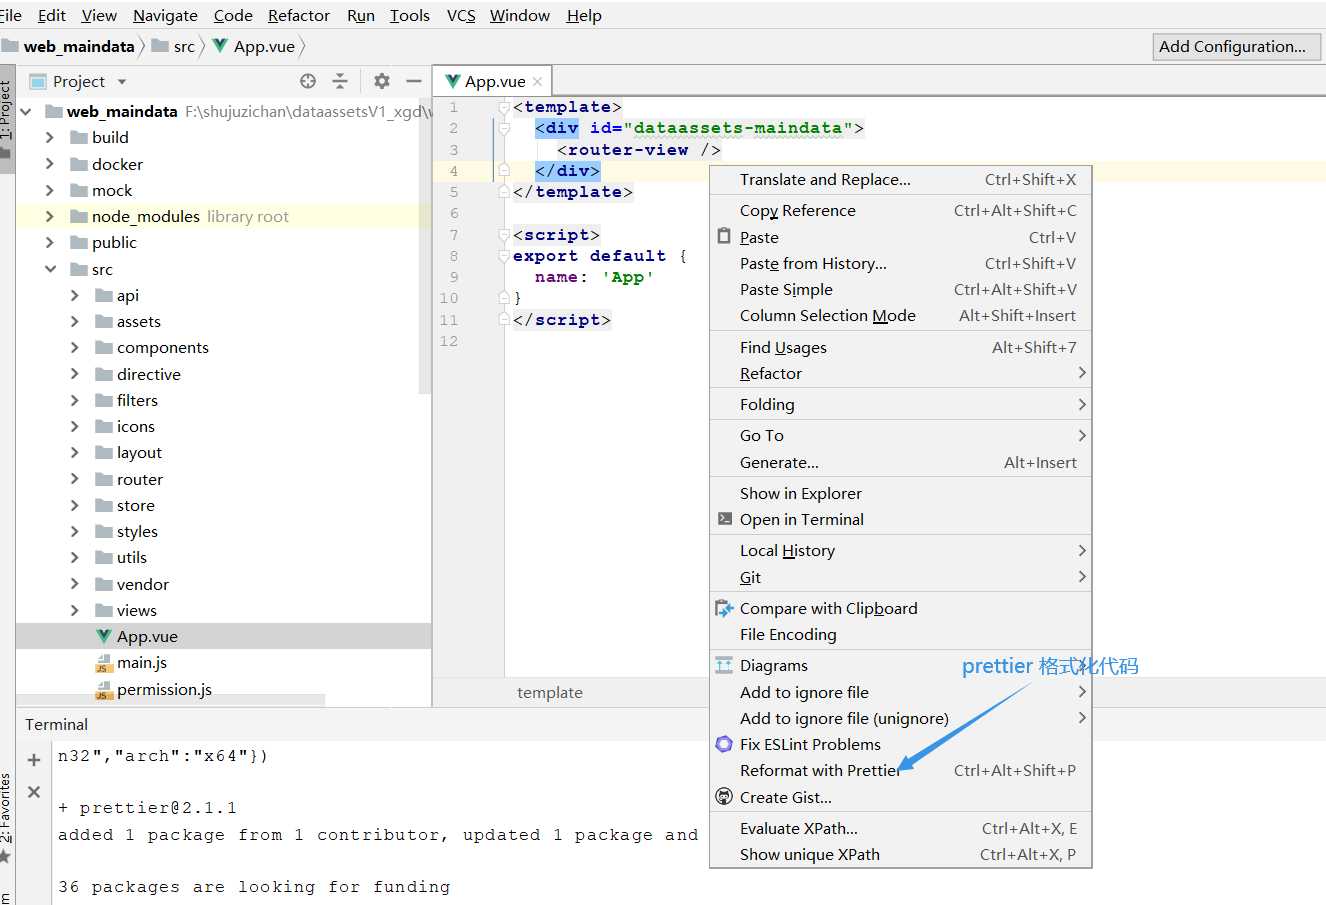
Task: Click the ESLint icon beside Fix ESLint Problems
Action: pos(724,744)
